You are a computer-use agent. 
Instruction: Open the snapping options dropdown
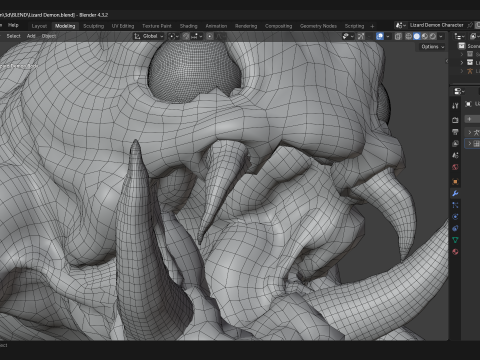pos(196,36)
